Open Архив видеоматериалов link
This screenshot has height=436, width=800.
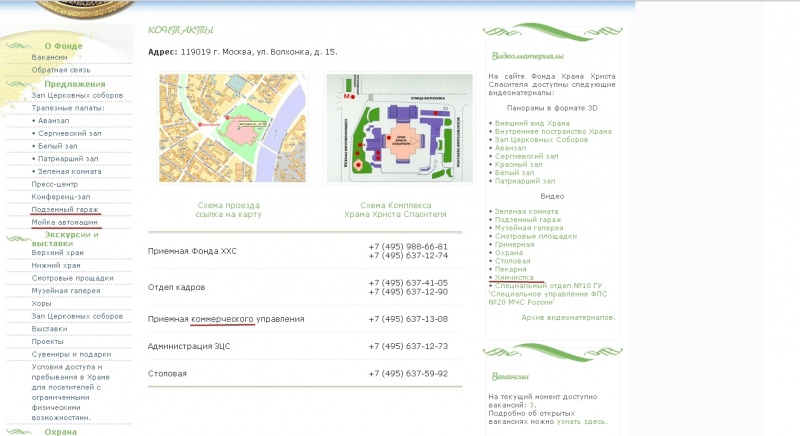(568, 318)
